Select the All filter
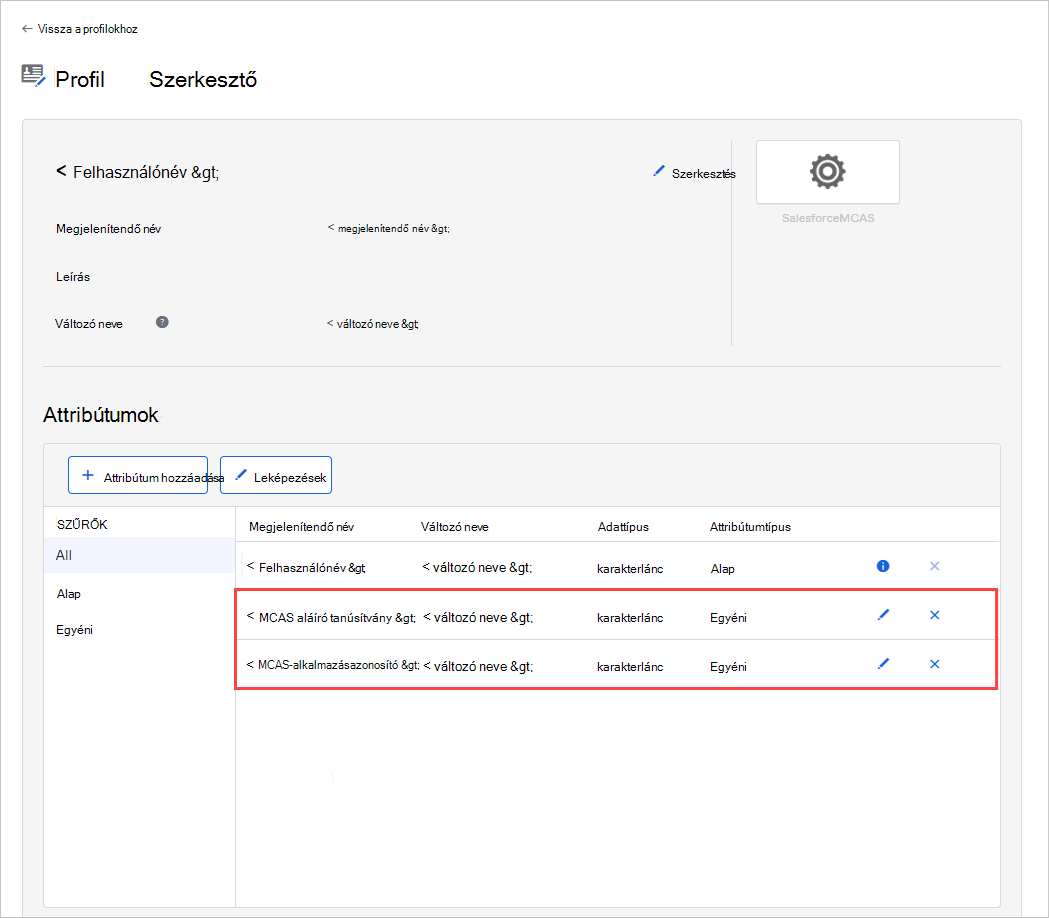Image resolution: width=1049 pixels, height=918 pixels. point(139,555)
